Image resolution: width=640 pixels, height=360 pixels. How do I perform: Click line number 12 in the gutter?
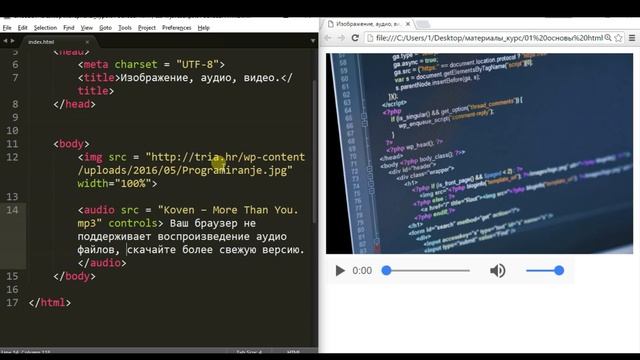click(x=12, y=157)
